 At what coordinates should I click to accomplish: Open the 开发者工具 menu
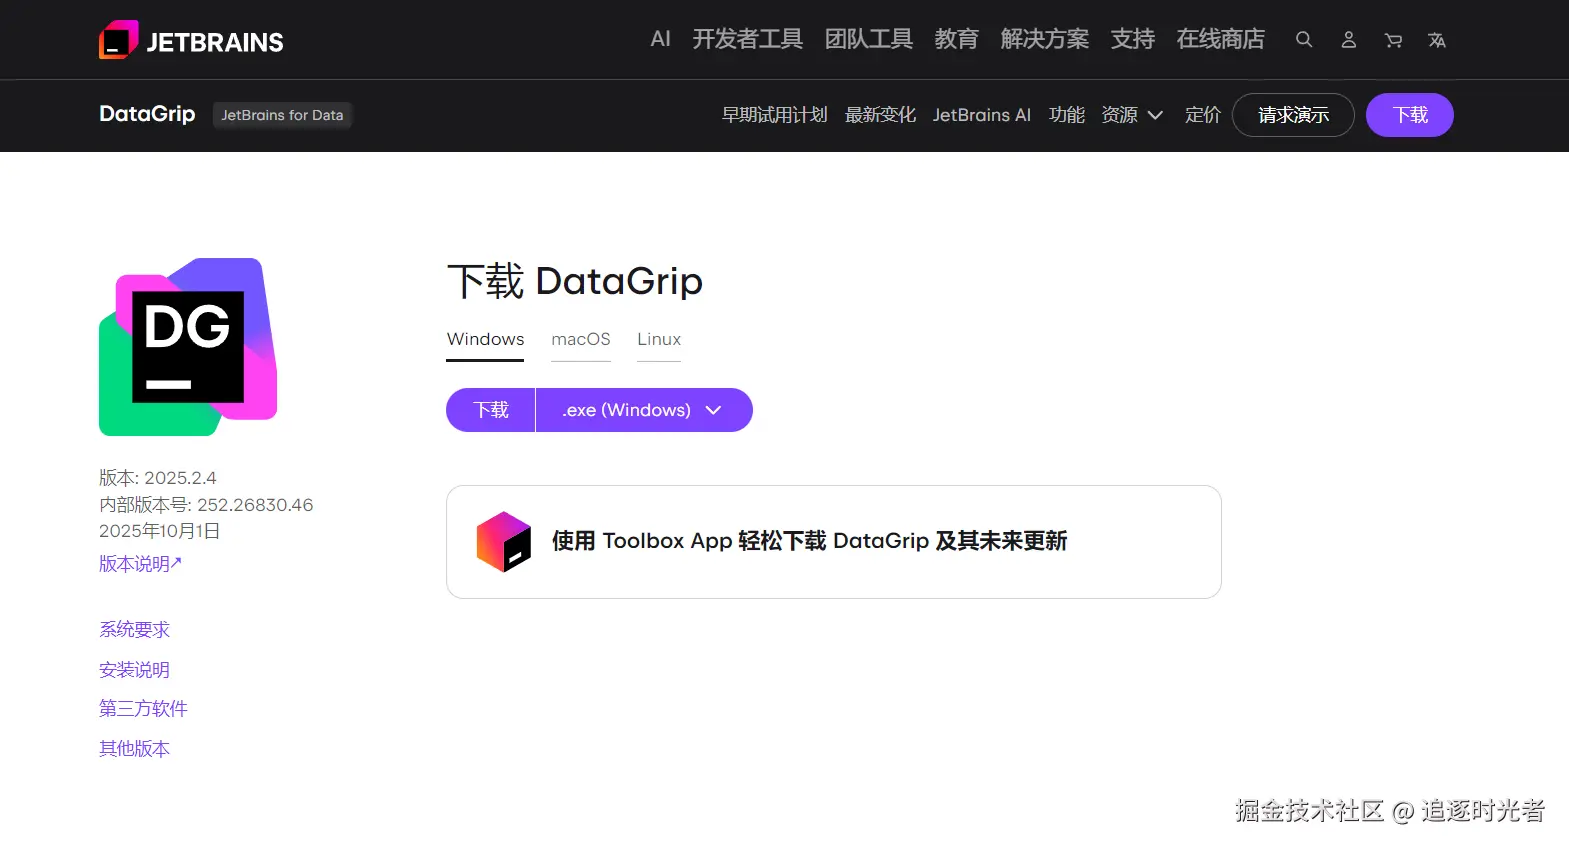pos(748,39)
